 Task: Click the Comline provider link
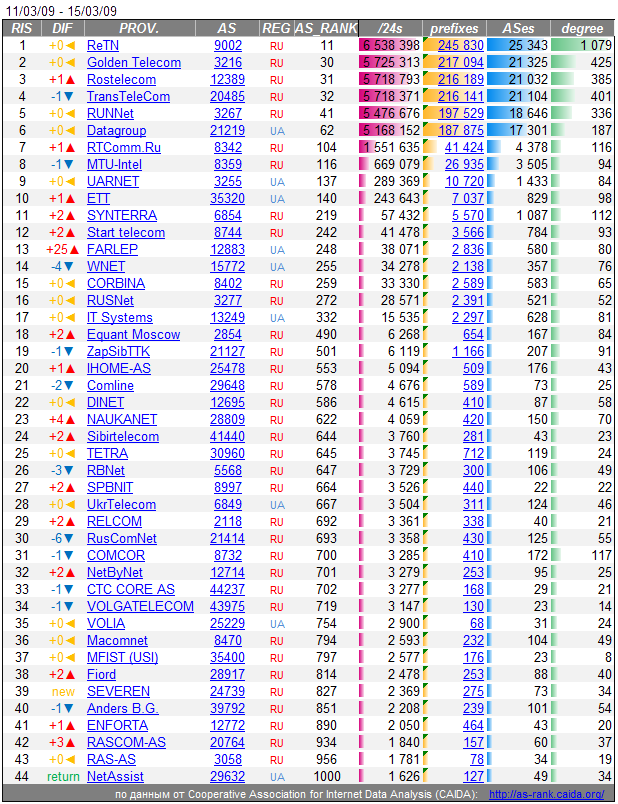(x=110, y=386)
